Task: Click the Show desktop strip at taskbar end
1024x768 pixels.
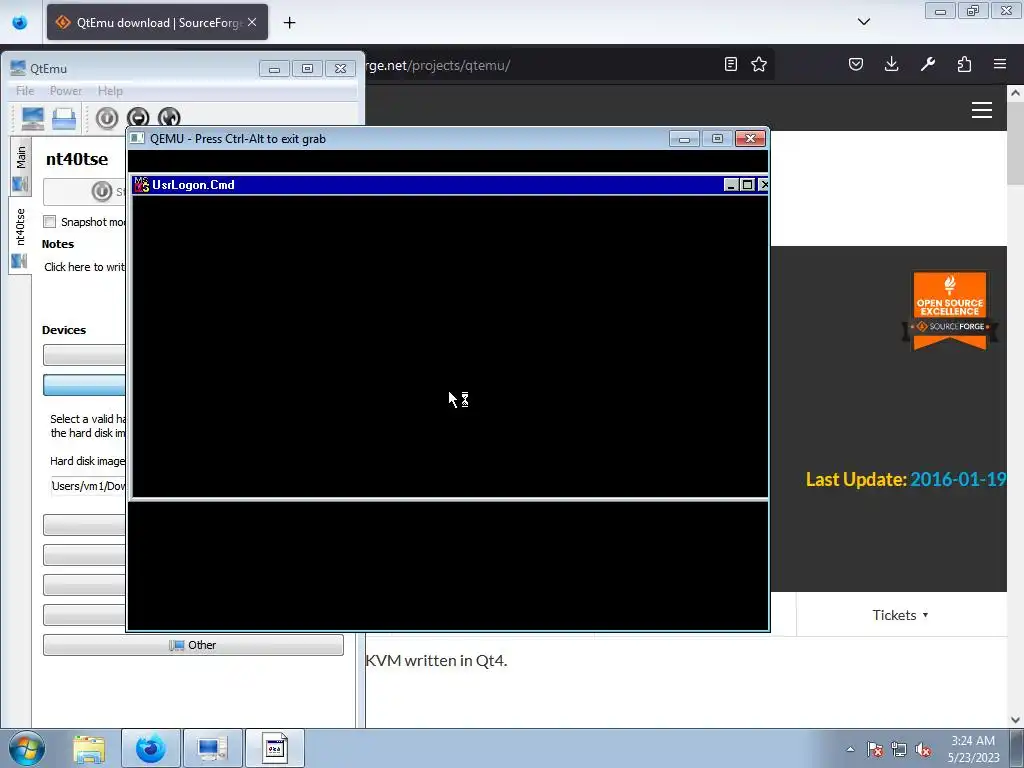Action: click(x=1017, y=748)
